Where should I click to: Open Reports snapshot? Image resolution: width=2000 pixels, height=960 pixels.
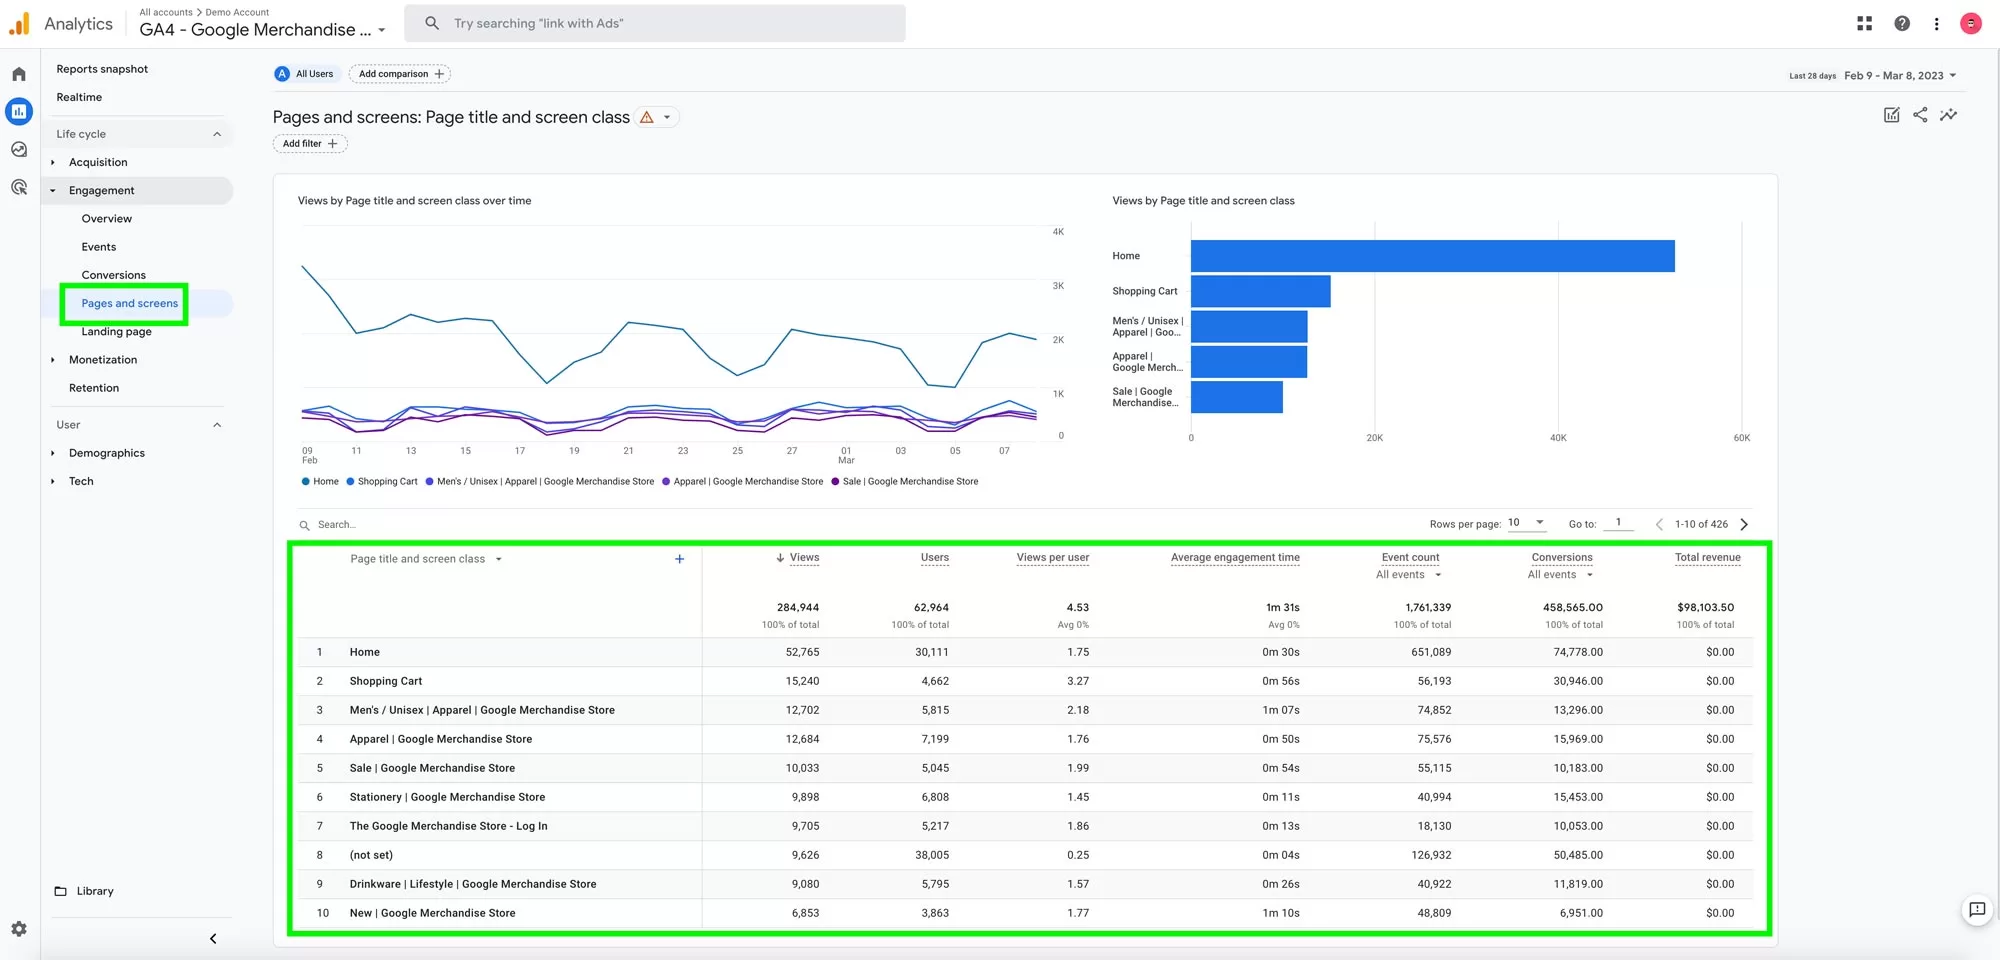click(x=102, y=69)
